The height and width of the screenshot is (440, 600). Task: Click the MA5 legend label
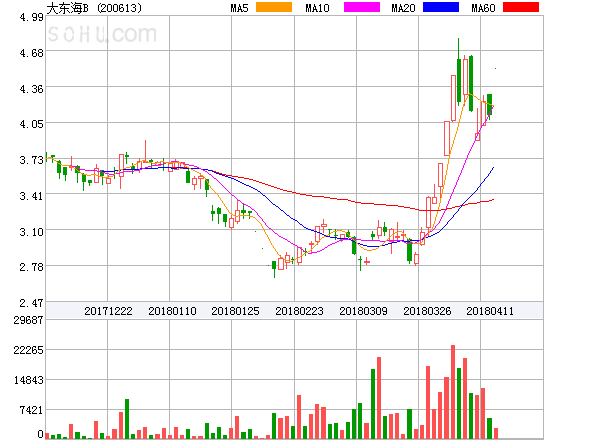click(x=240, y=8)
